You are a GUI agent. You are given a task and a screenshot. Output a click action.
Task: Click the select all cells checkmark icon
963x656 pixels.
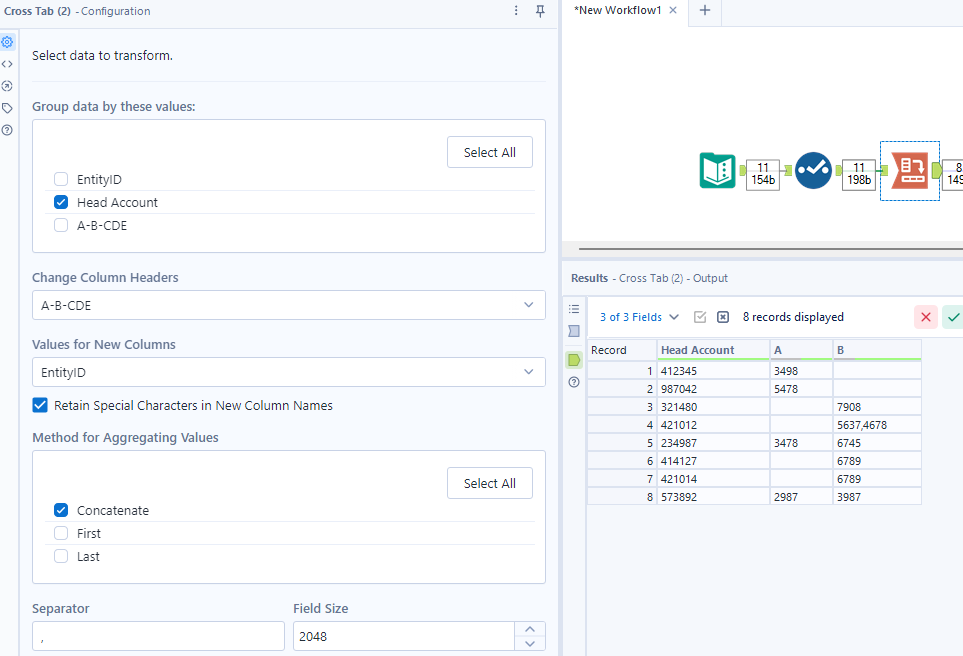coord(700,317)
